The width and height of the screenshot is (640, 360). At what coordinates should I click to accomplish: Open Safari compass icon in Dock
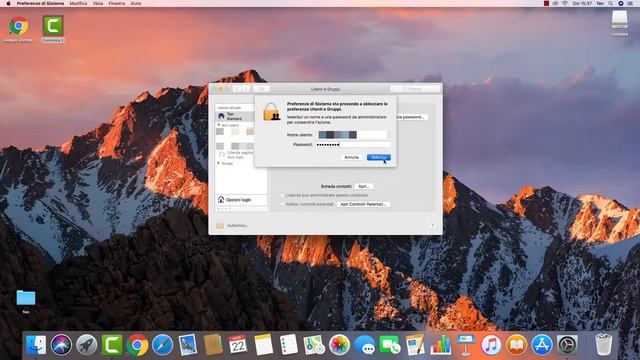162,345
